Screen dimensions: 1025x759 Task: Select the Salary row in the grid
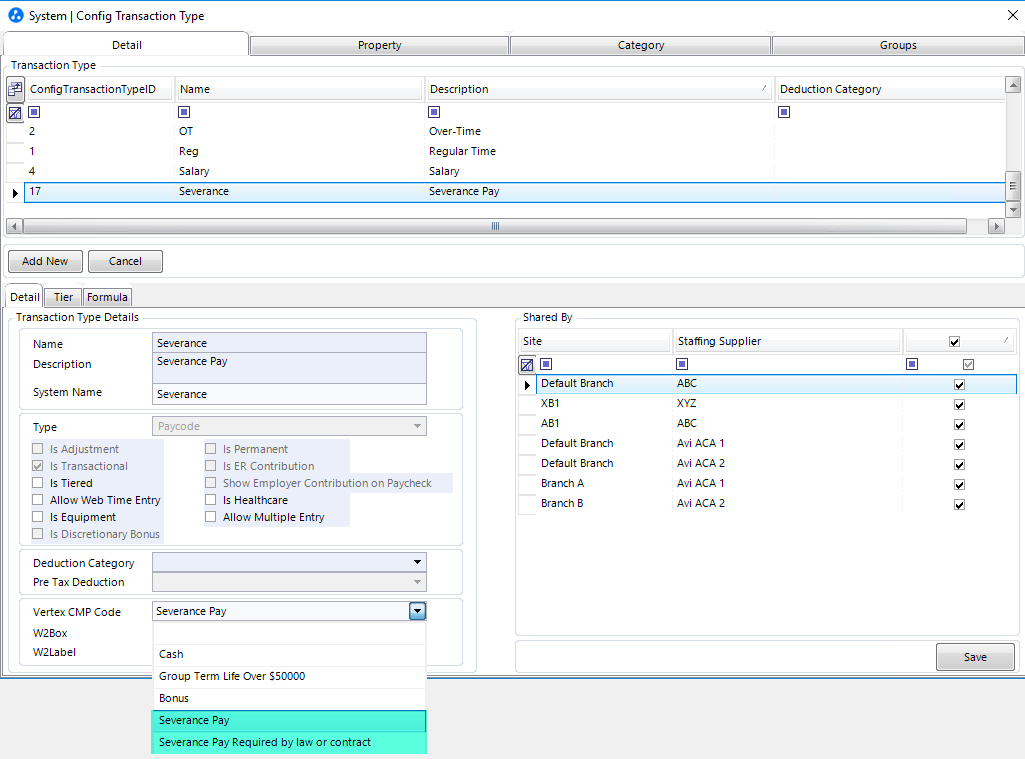pyautogui.click(x=514, y=171)
